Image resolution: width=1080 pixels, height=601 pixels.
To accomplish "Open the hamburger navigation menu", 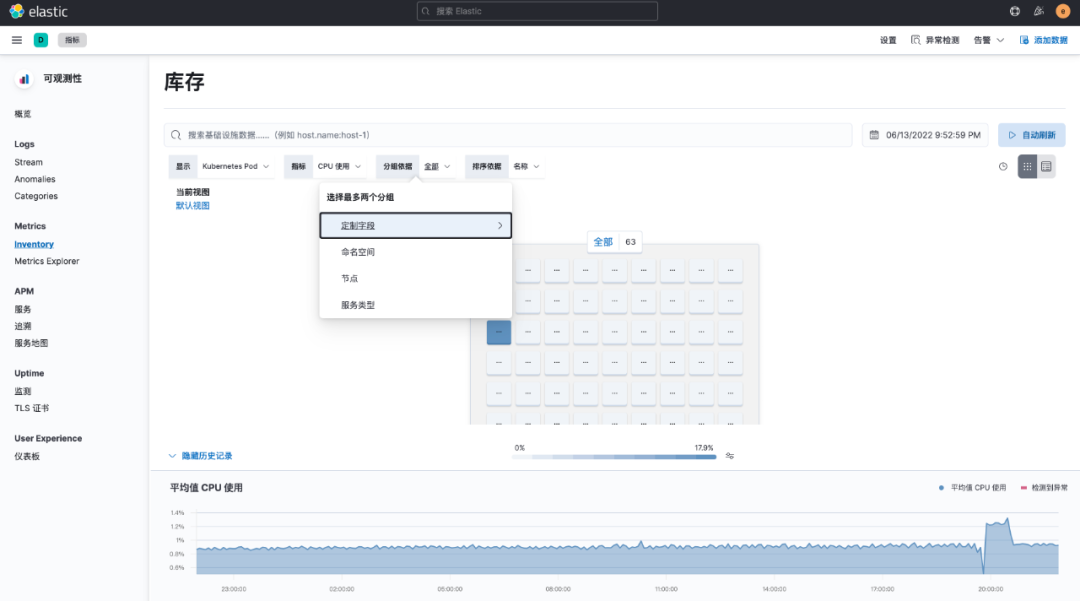I will pos(17,40).
